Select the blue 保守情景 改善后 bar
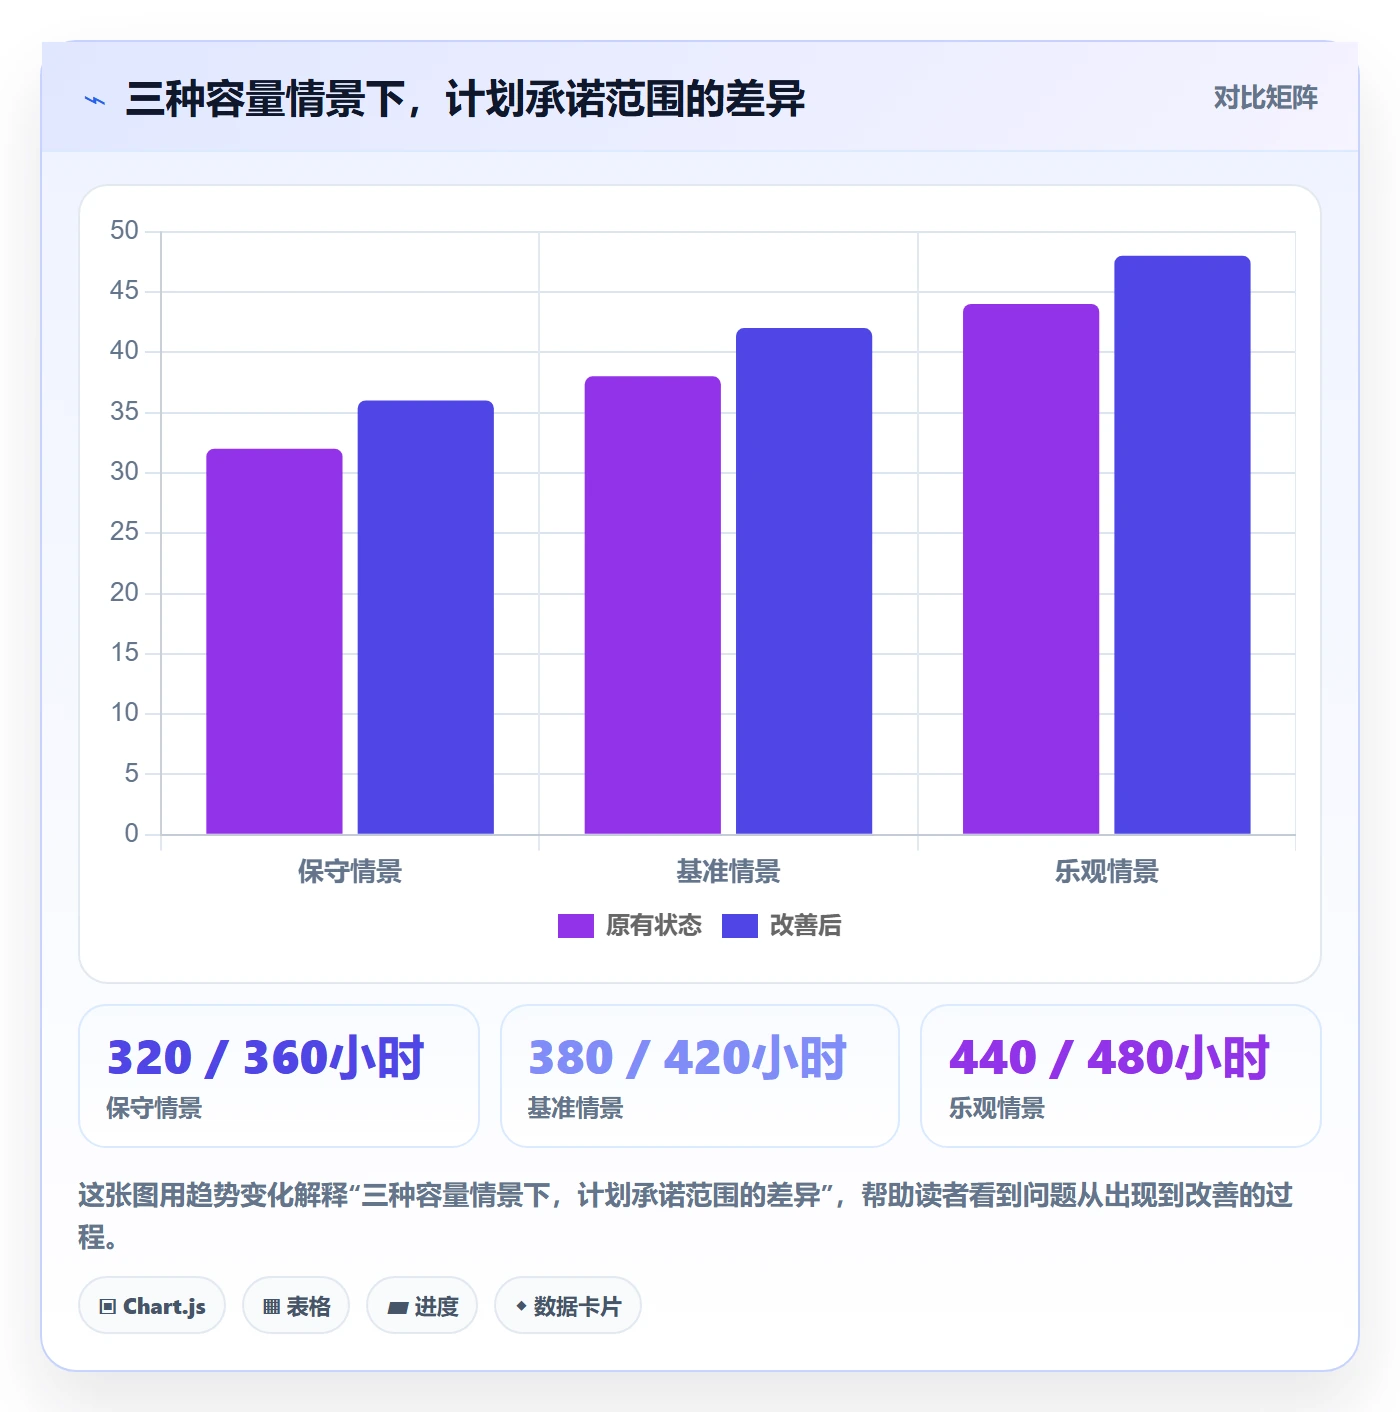The height and width of the screenshot is (1412, 1400). pyautogui.click(x=426, y=617)
